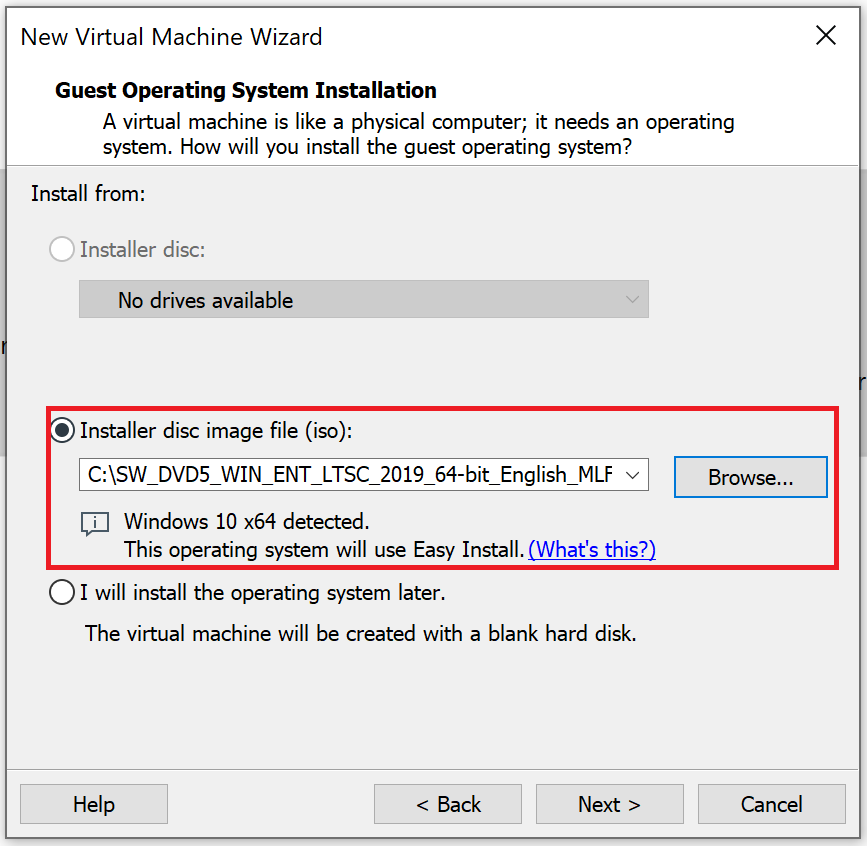This screenshot has width=867, height=846.
Task: Open the 'No drives available' dropdown
Action: [363, 299]
